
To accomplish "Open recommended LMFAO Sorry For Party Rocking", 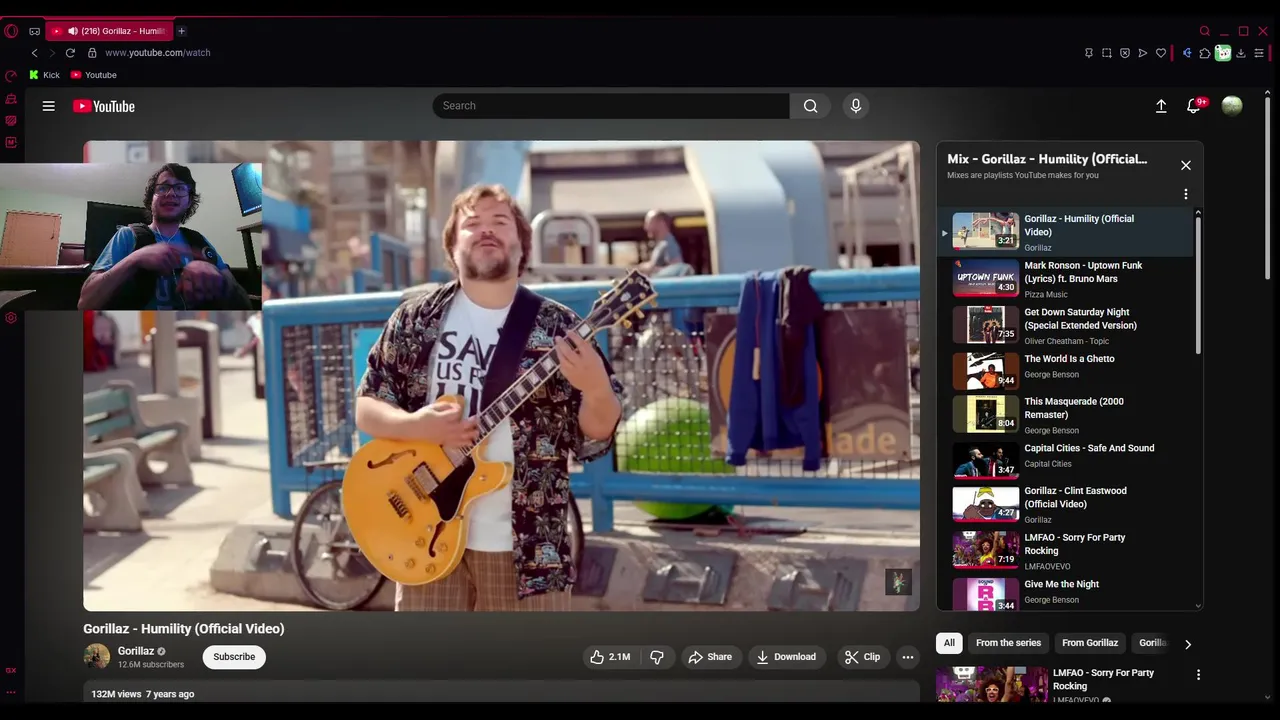I will [1103, 679].
